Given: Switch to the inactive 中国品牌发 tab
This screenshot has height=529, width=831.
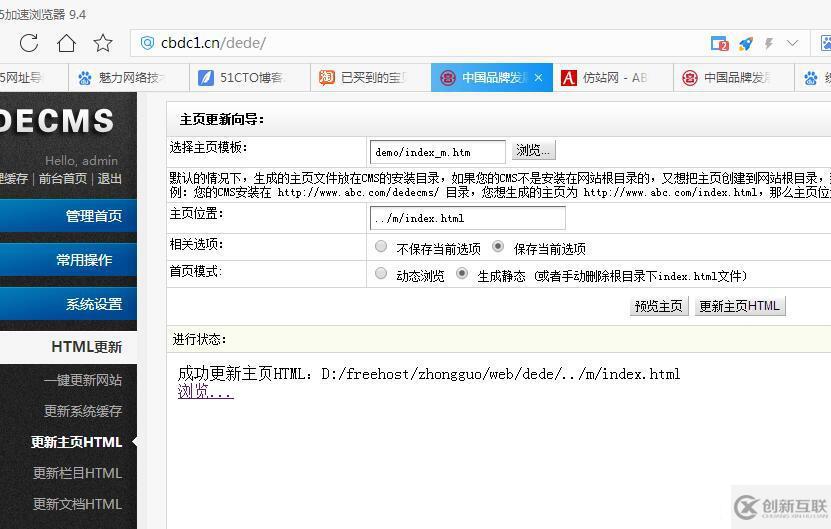Looking at the screenshot, I should tap(734, 77).
